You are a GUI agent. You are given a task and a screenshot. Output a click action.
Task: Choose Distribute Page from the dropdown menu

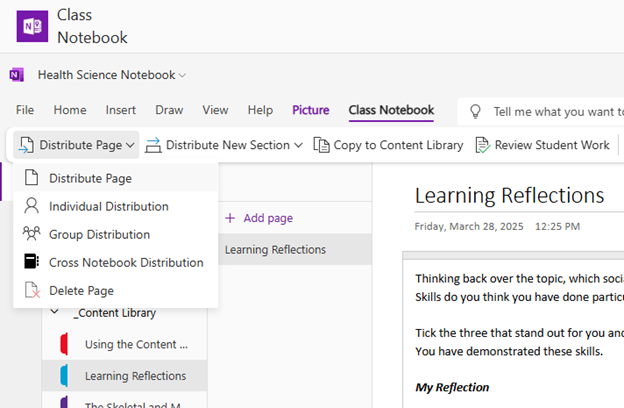click(x=115, y=178)
